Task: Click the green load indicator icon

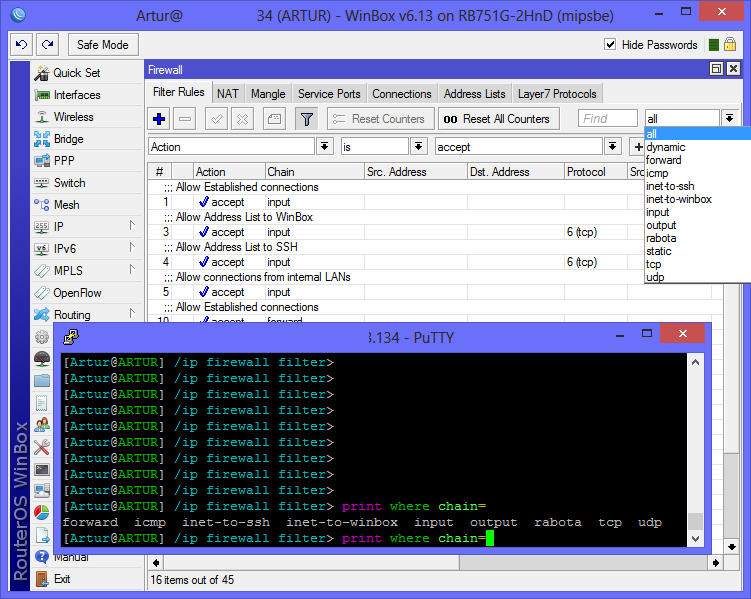Action: pyautogui.click(x=714, y=45)
